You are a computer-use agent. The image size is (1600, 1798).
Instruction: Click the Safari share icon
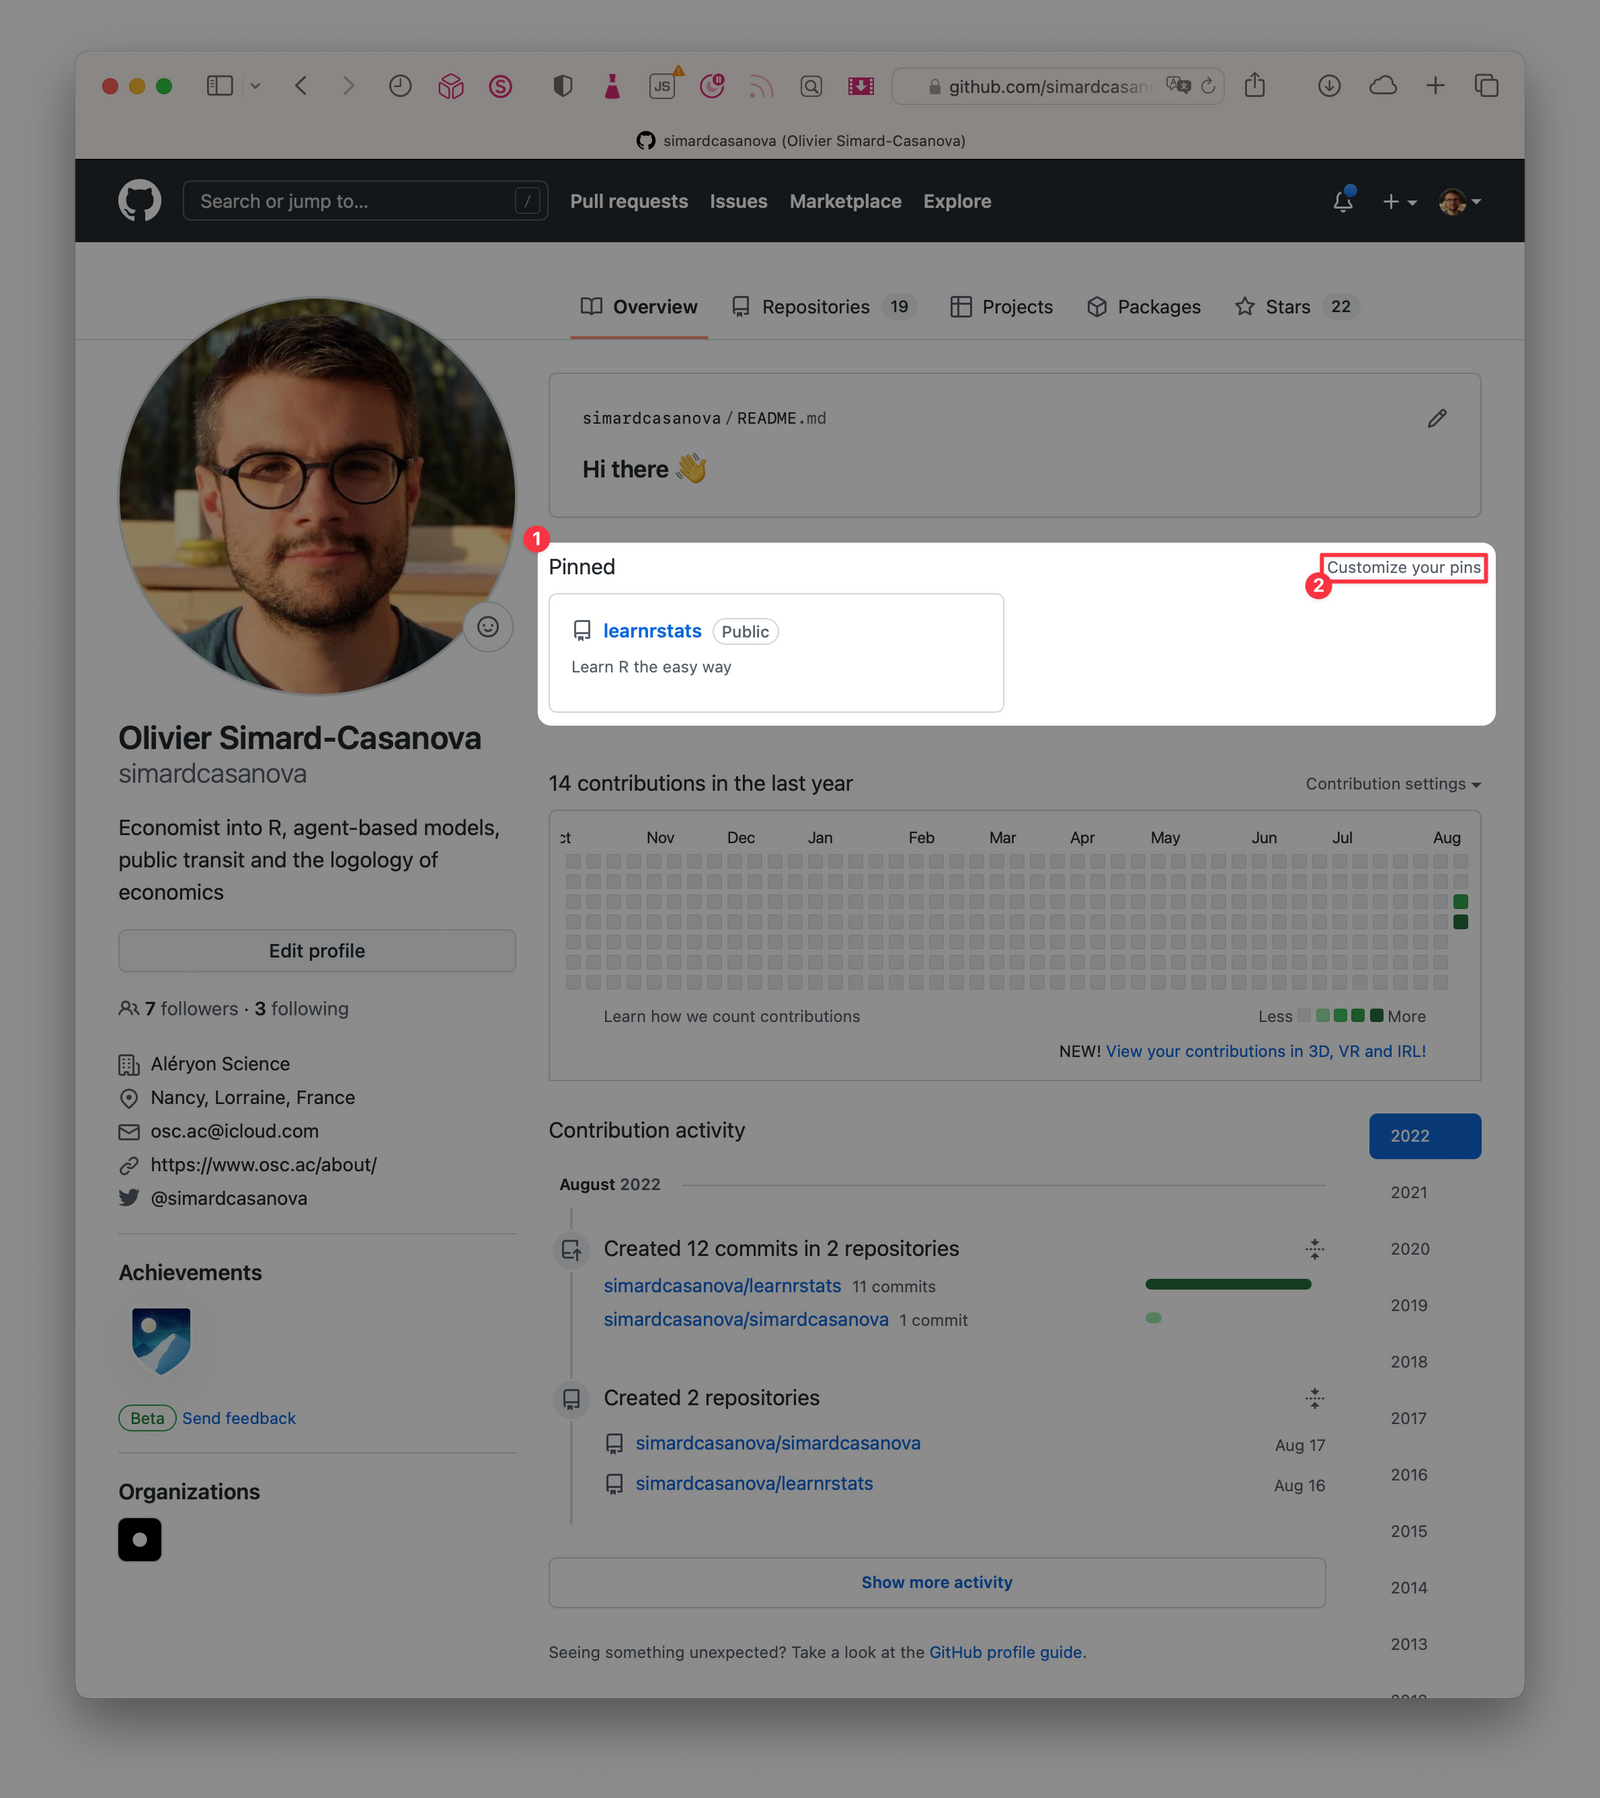click(1254, 86)
